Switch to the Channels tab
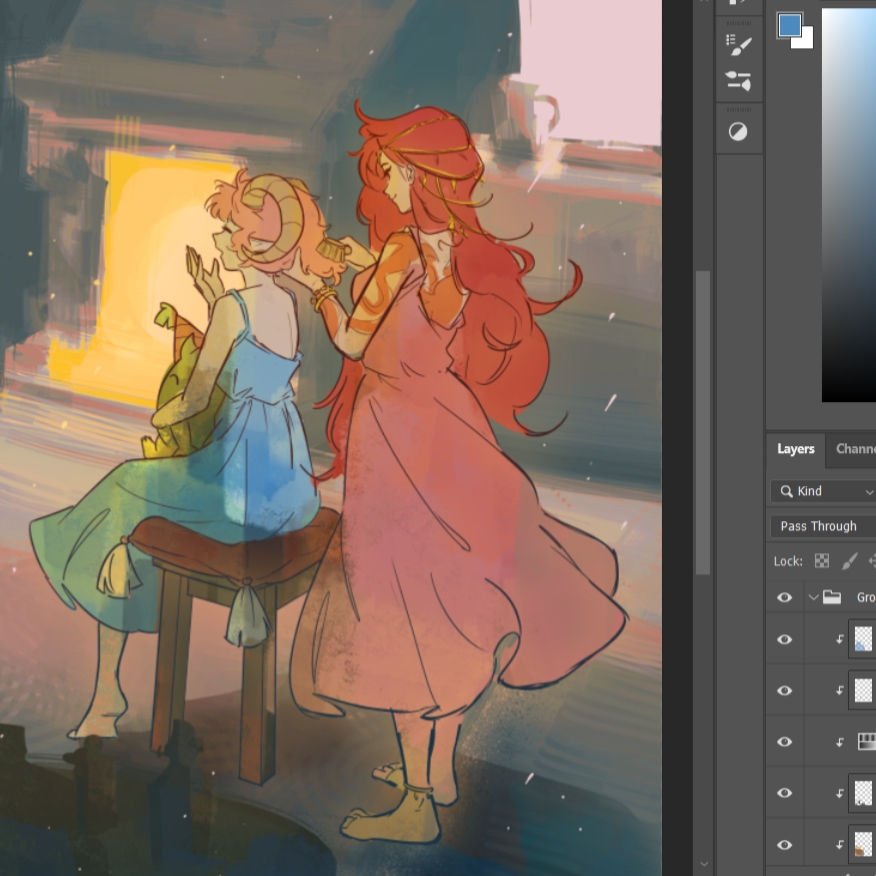This screenshot has height=876, width=876. 855,449
